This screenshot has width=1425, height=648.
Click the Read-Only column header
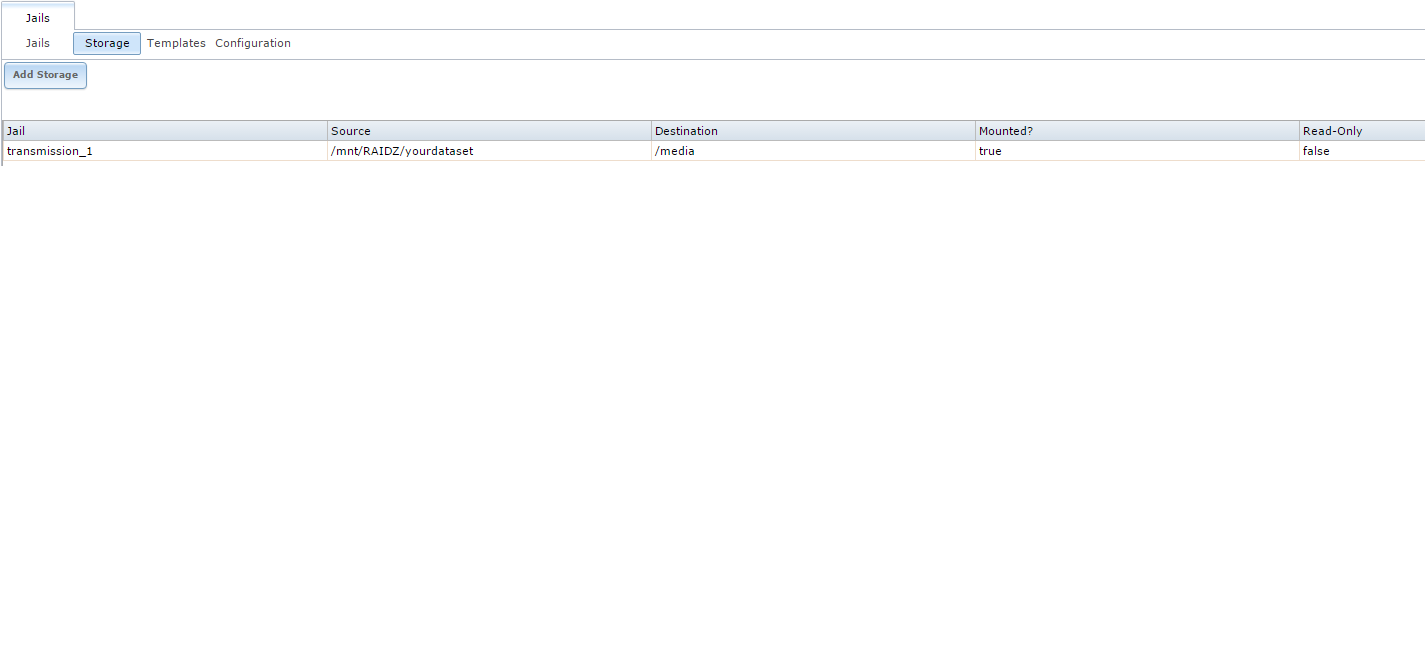click(1362, 131)
